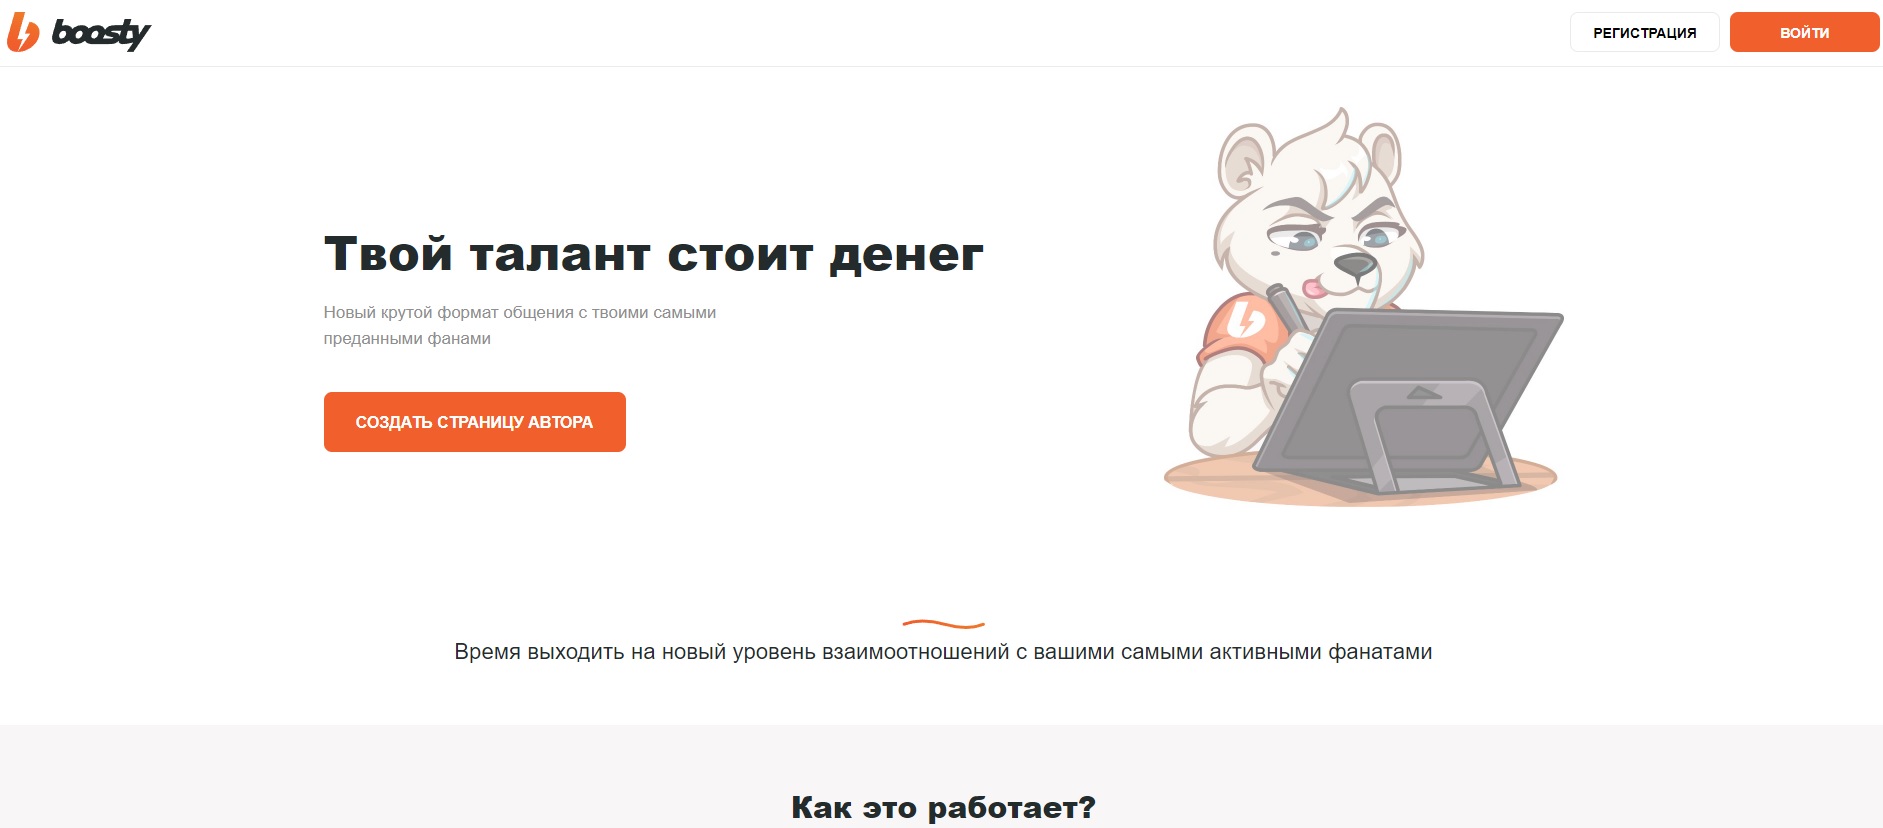Click the stylus pen in bear's paw

[1286, 307]
